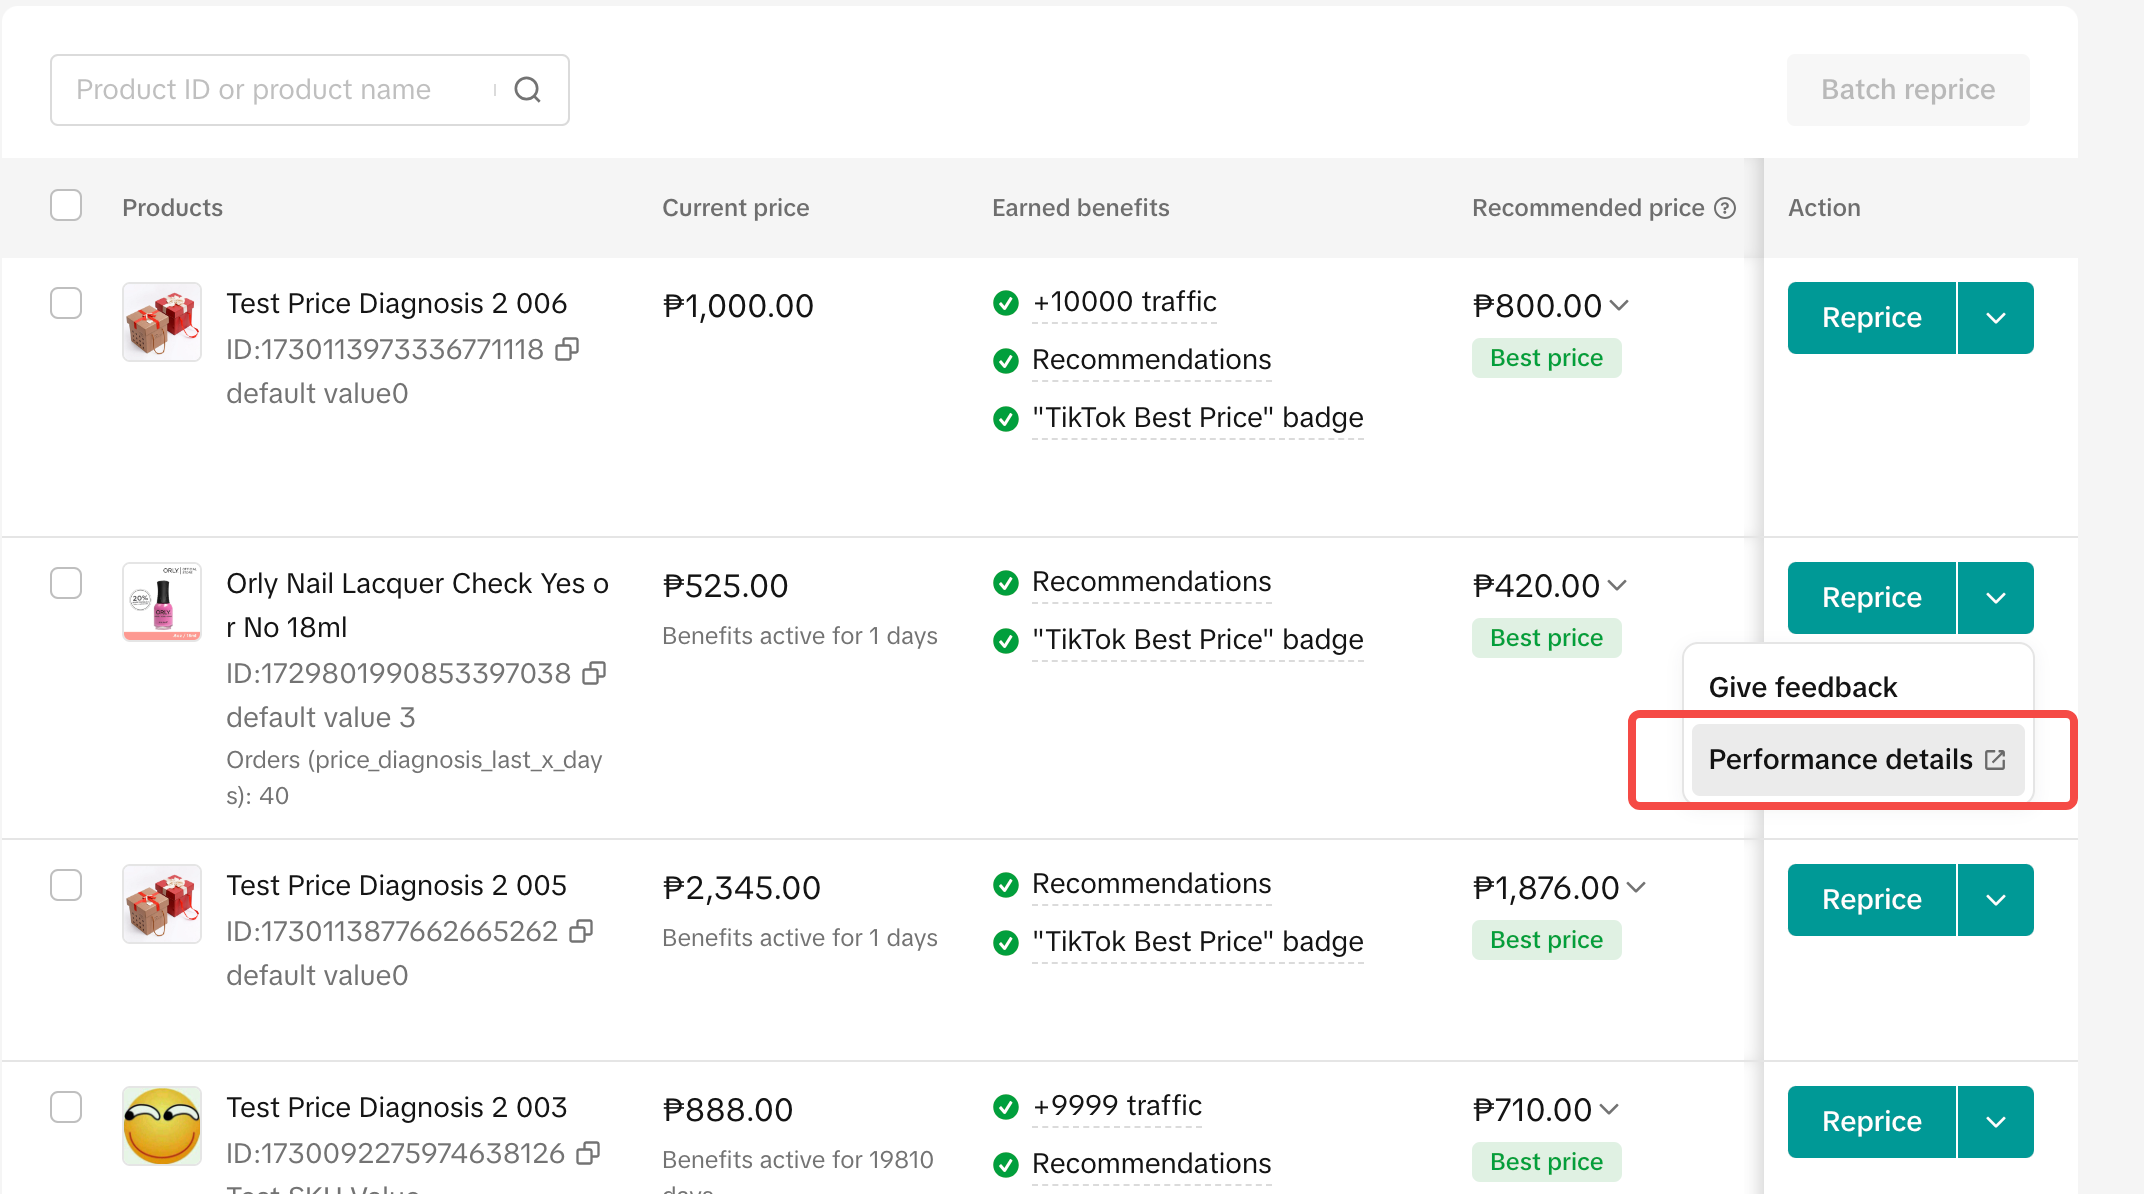Viewport: 2144px width, 1194px height.
Task: Check the Test Price Diagnosis 2 006 row
Action: click(x=66, y=303)
